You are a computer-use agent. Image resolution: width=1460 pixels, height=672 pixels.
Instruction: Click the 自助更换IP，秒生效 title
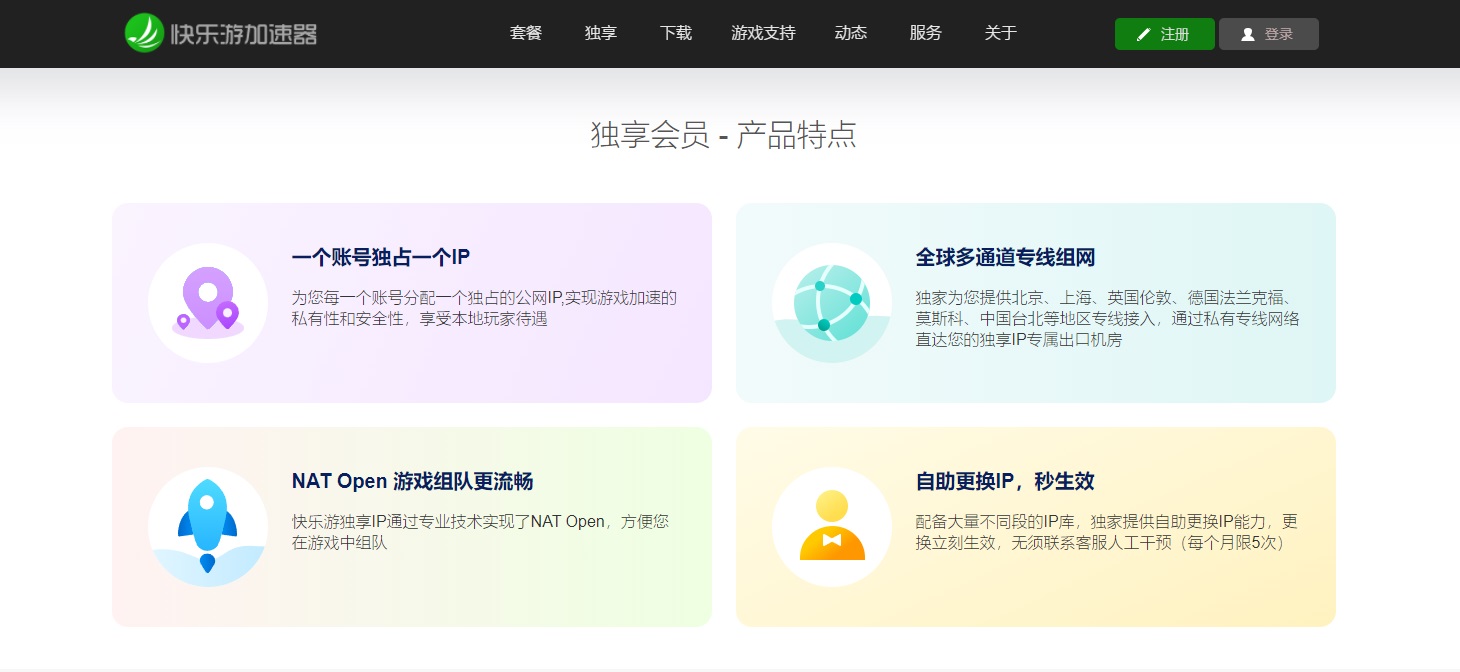point(1005,481)
